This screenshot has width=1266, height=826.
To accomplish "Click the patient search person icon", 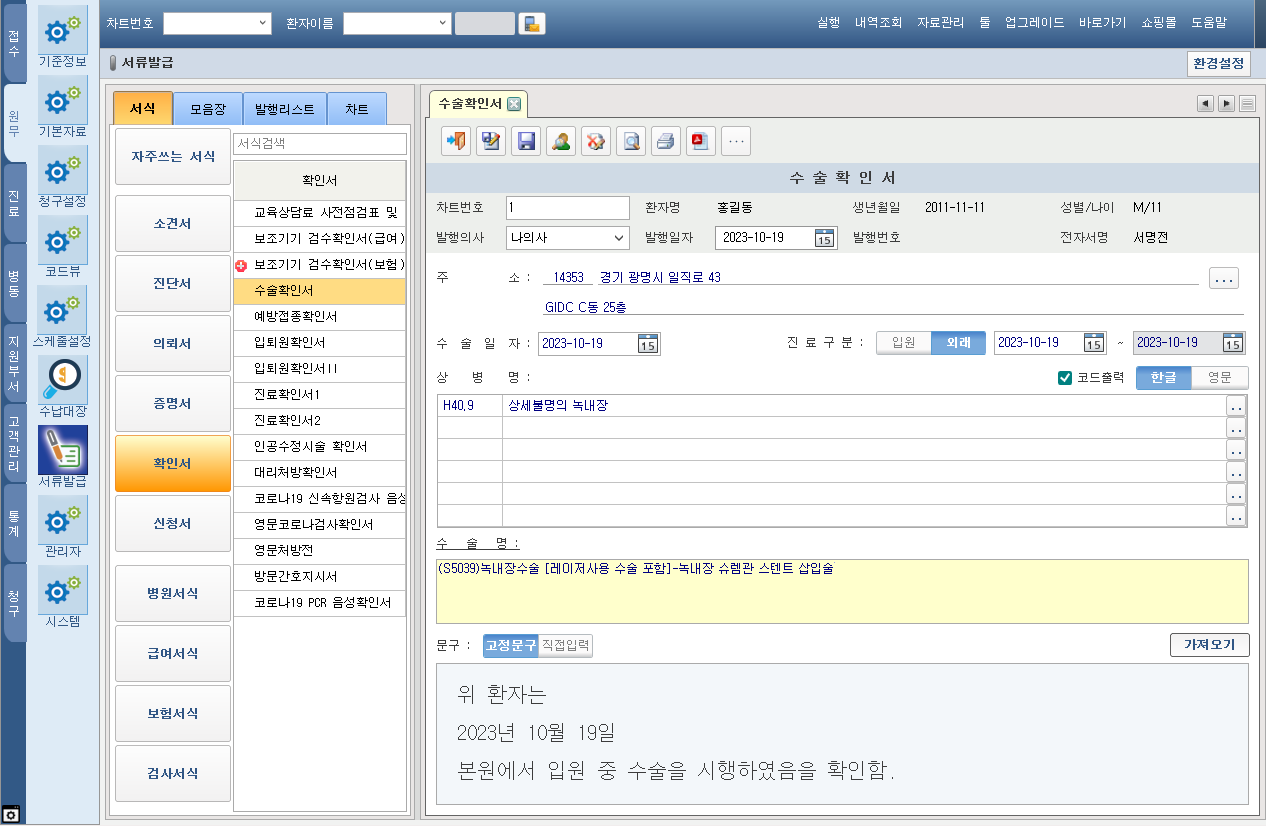I will (x=561, y=142).
